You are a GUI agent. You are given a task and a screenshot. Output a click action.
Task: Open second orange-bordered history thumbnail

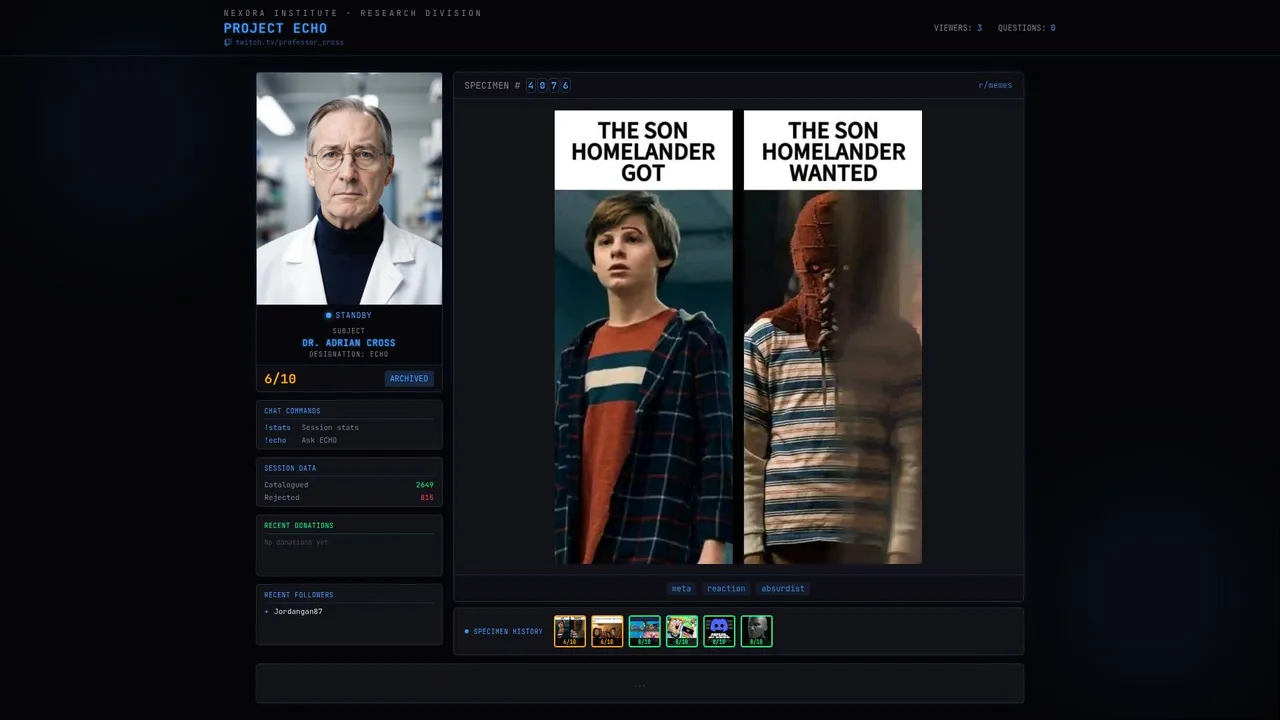click(x=607, y=631)
